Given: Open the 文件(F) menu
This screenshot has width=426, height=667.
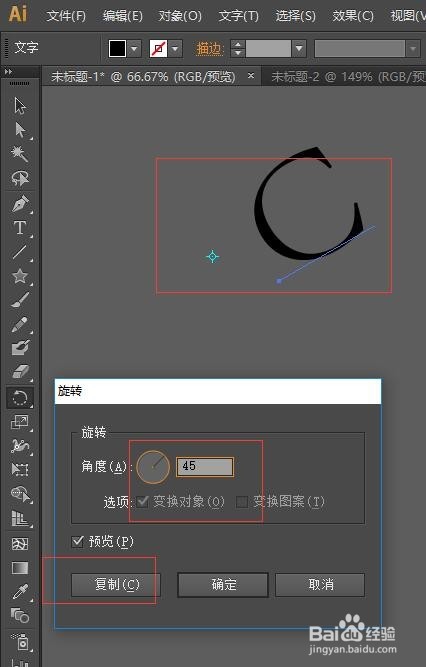Looking at the screenshot, I should pos(66,16).
